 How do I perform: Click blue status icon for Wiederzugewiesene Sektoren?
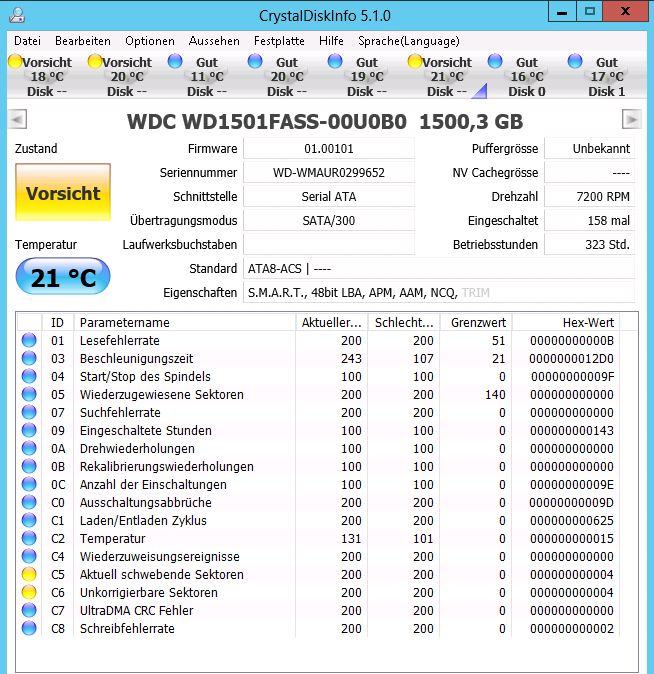(29, 394)
